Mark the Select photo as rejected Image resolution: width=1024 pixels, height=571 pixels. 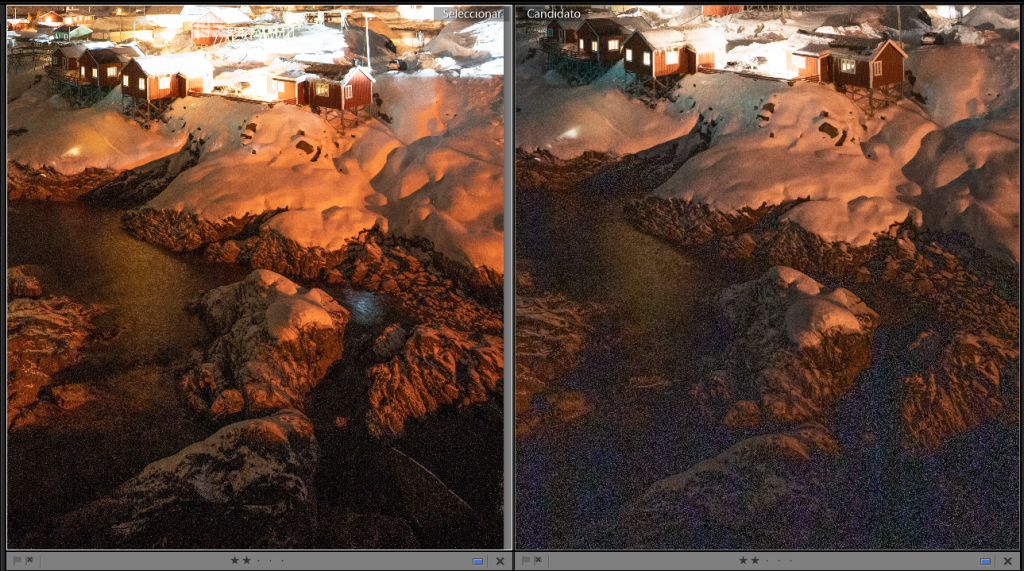click(29, 560)
